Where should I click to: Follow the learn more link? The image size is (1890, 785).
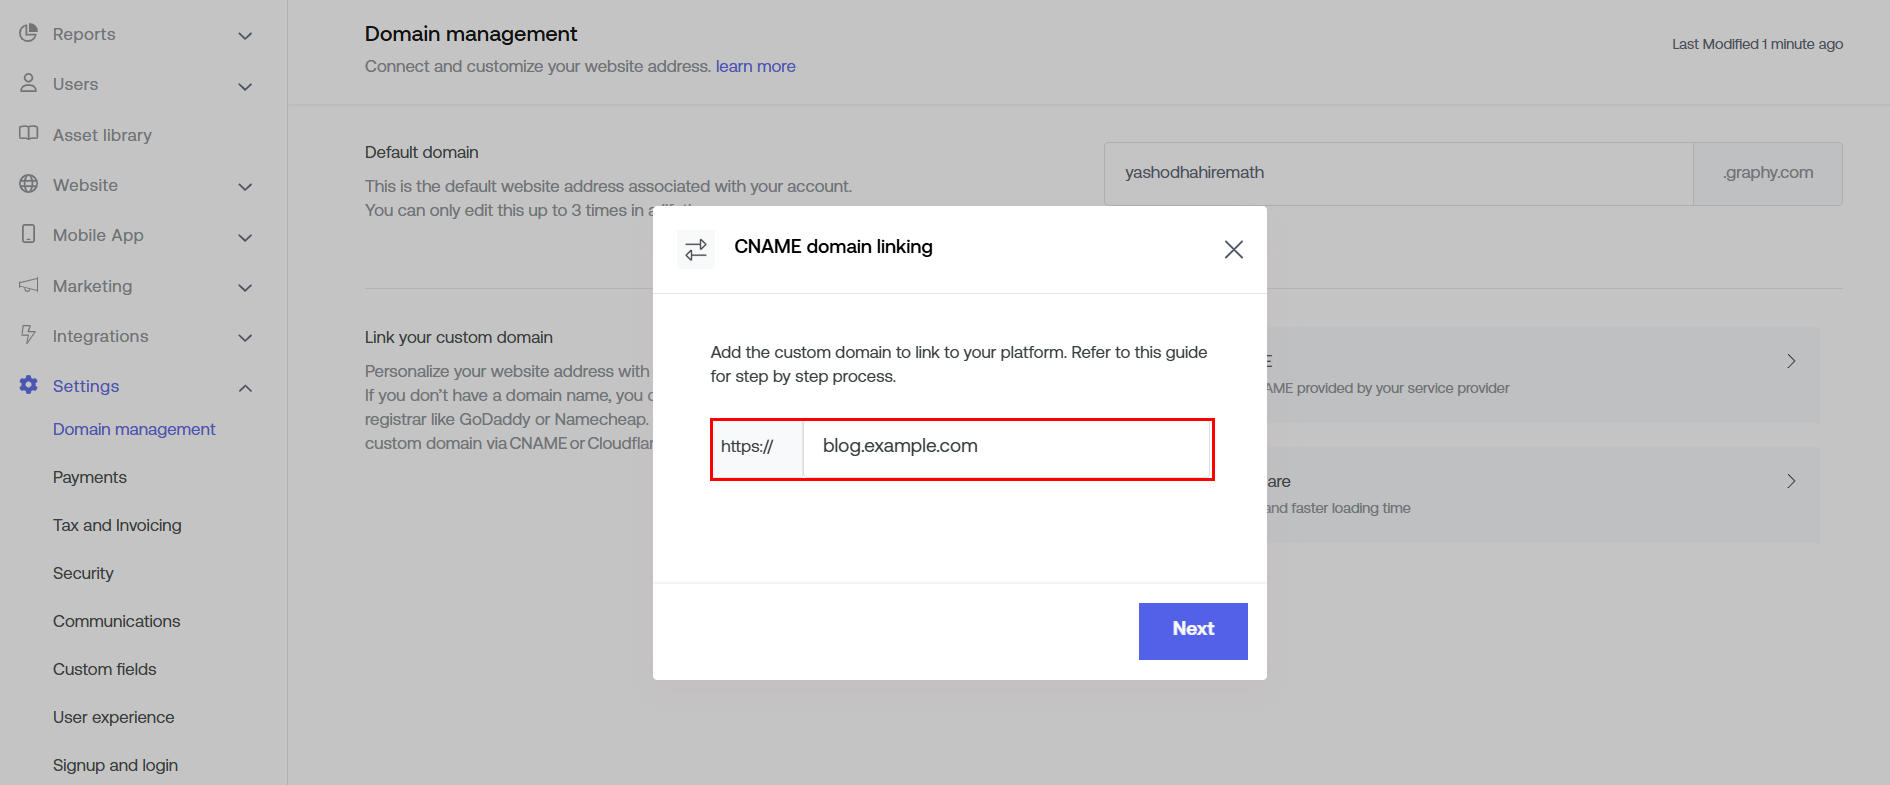coord(755,66)
